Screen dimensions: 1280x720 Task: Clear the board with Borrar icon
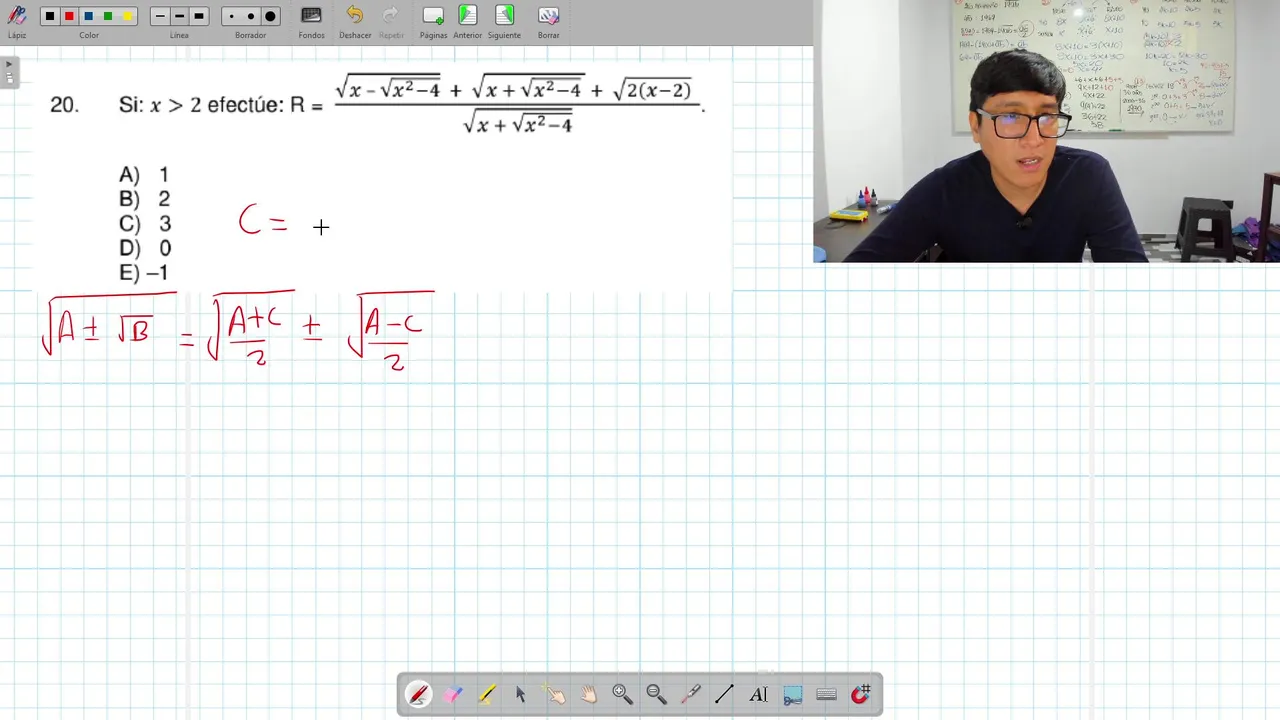[x=548, y=16]
